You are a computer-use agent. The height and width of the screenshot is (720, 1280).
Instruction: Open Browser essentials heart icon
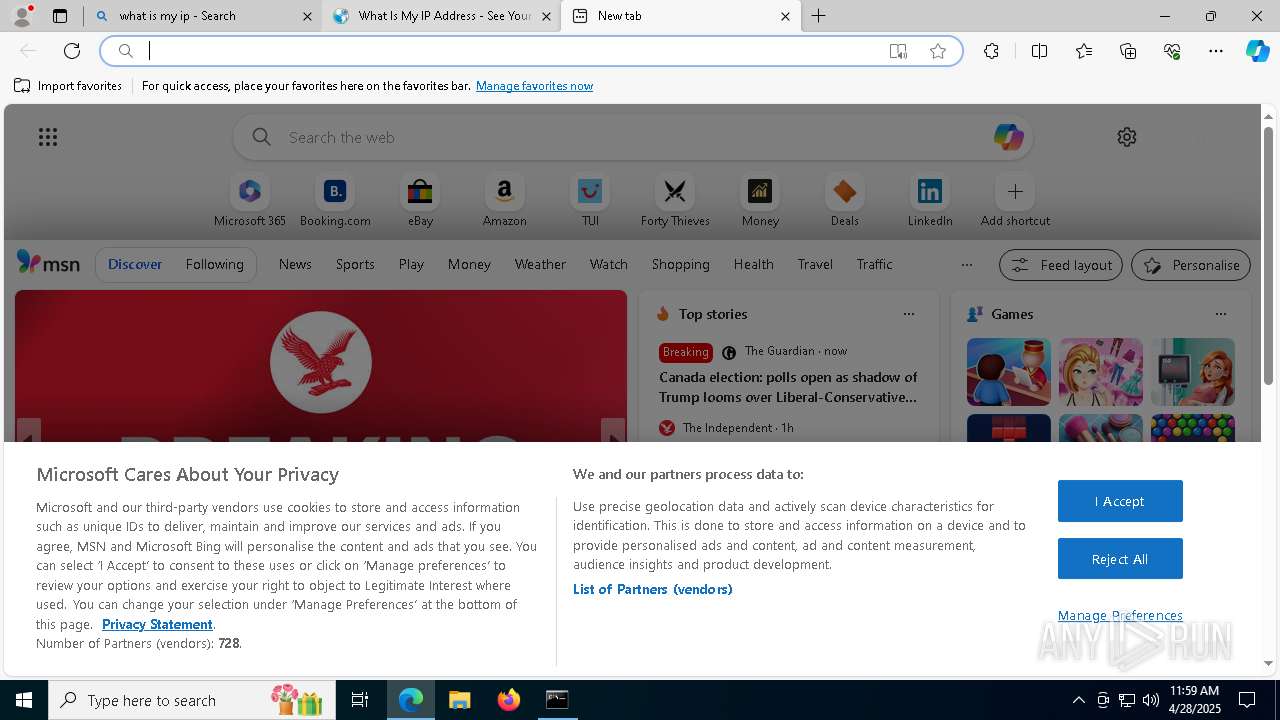pos(1172,51)
